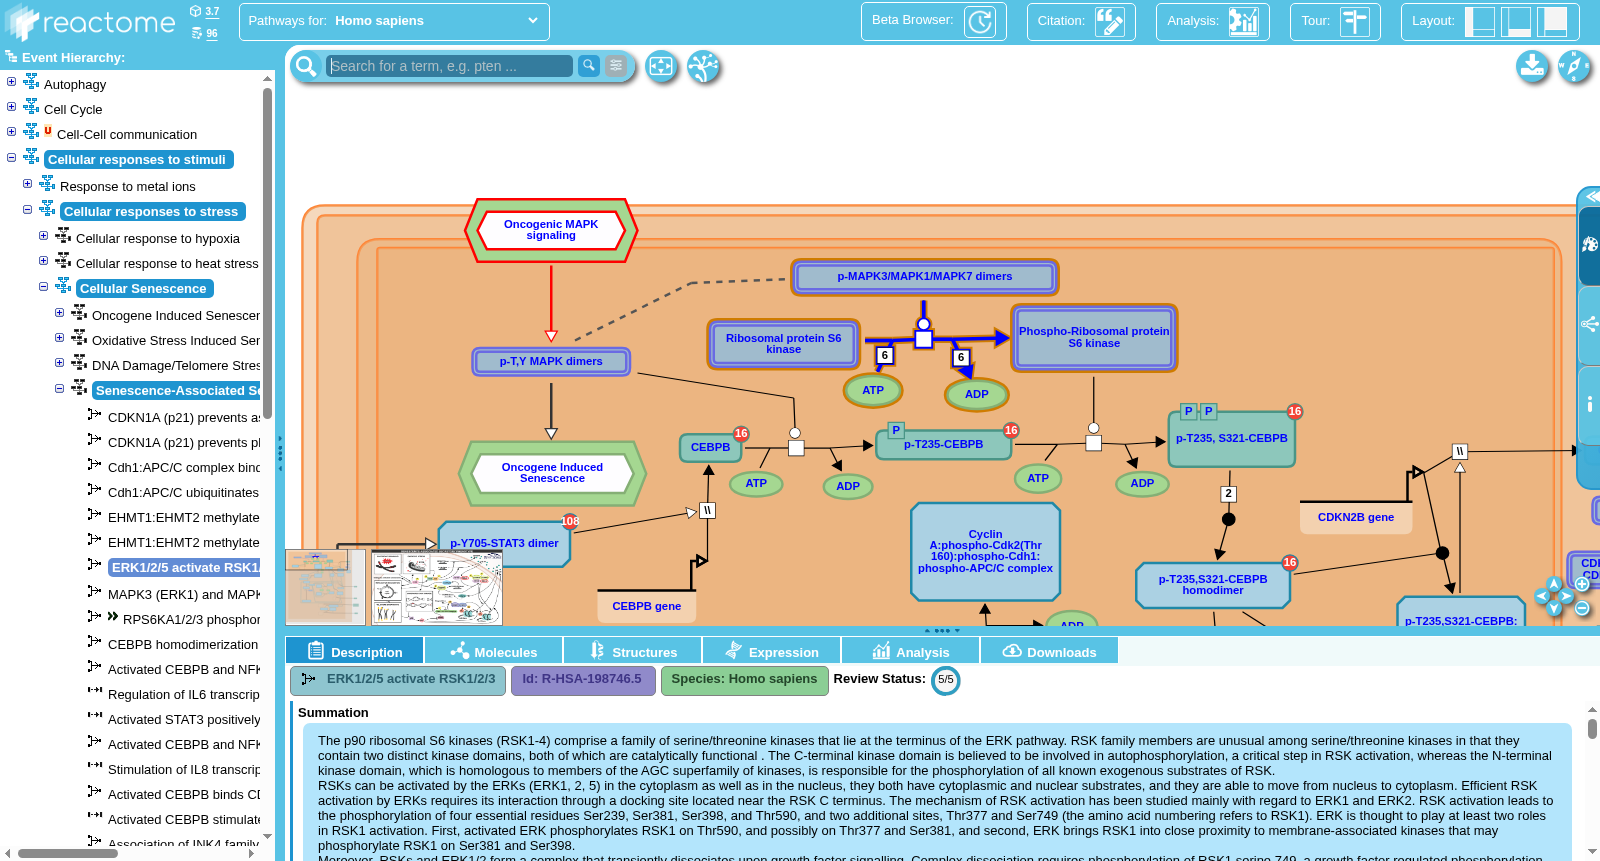1600x861 pixels.
Task: Pan diagram up with arrow control
Action: 1554,583
